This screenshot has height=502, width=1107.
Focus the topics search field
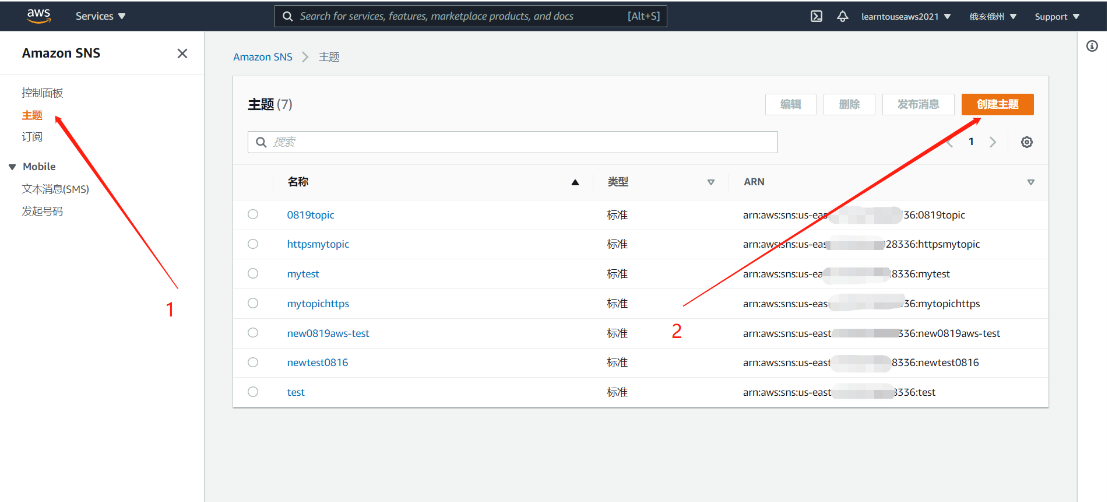tap(513, 142)
